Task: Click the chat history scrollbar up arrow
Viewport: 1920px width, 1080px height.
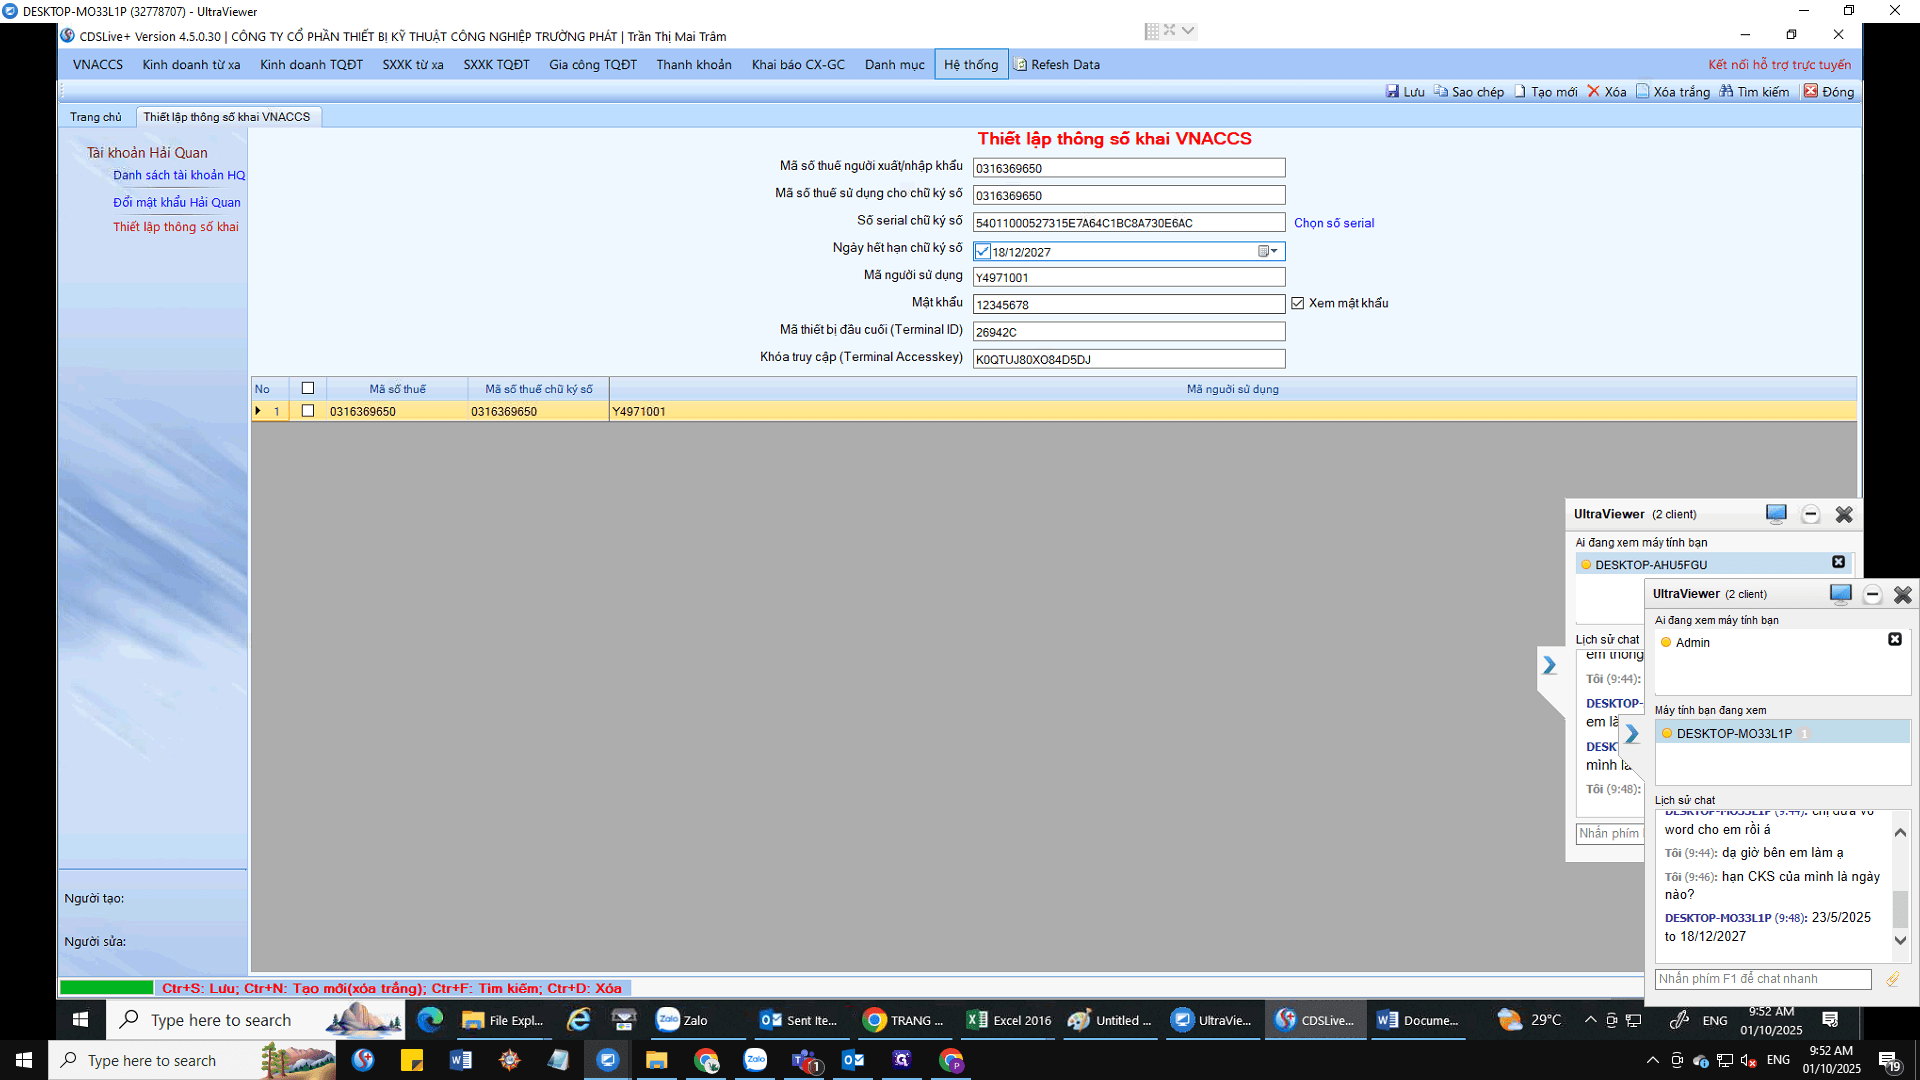Action: point(1900,832)
